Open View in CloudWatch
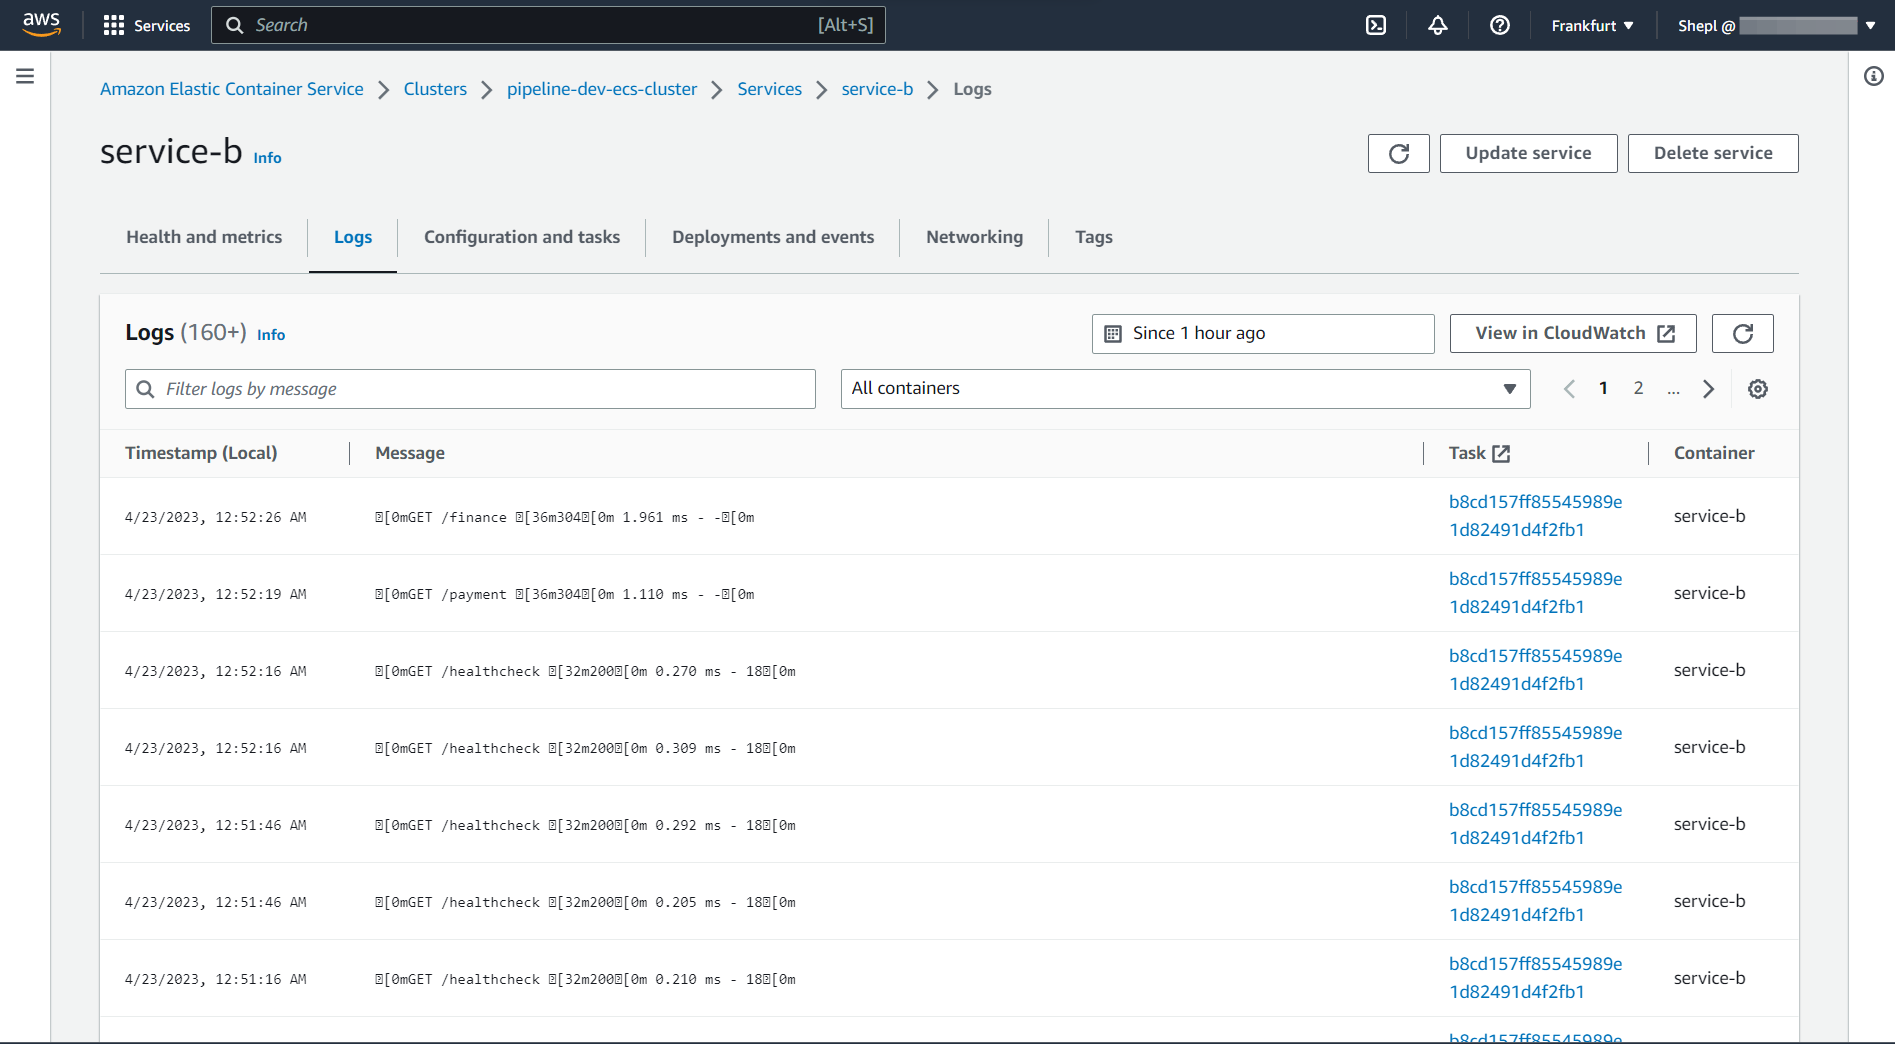This screenshot has width=1895, height=1044. click(1573, 333)
